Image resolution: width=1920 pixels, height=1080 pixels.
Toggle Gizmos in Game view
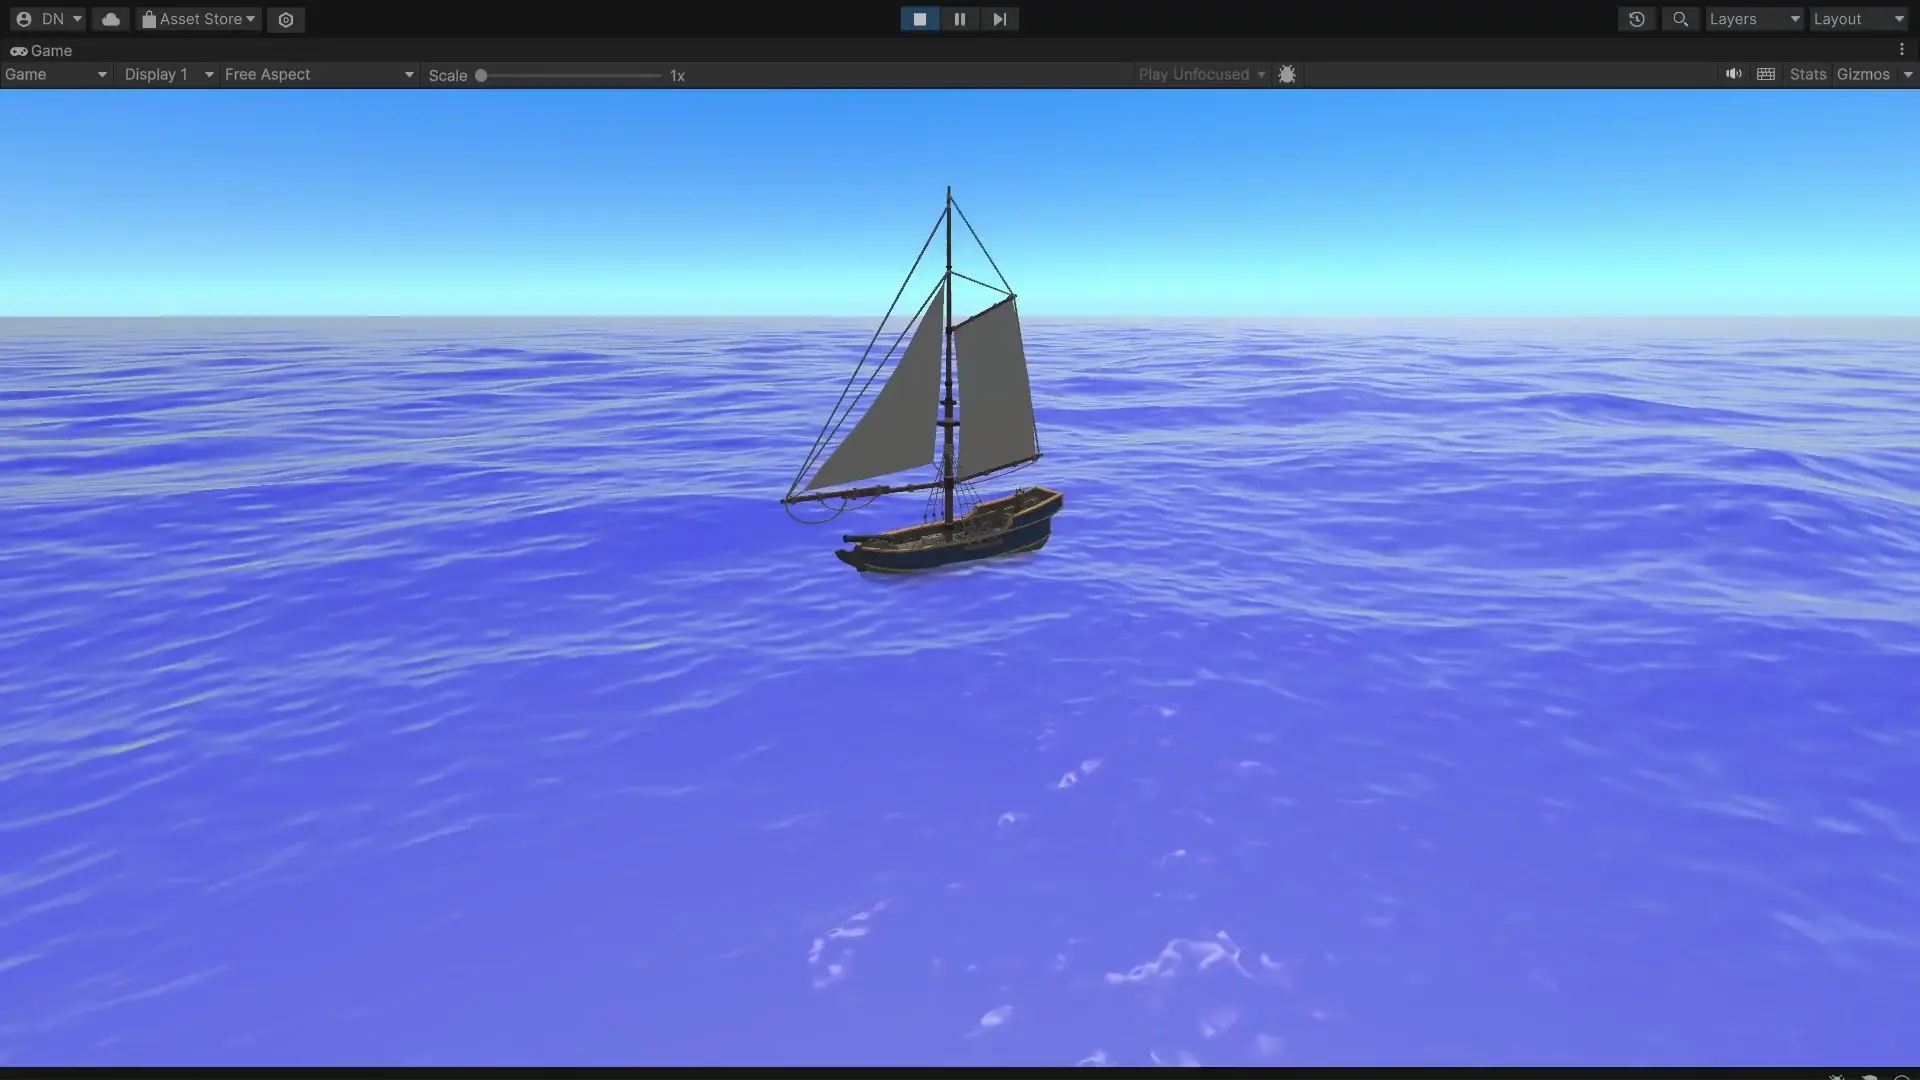point(1863,74)
